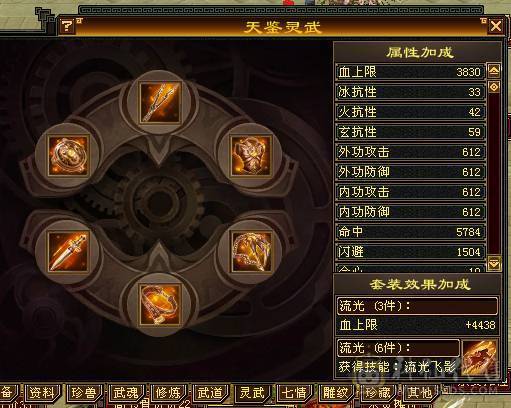Screen dimensions: 511x408
Task: Close the 天鉴灵武 window
Action: tap(496, 26)
